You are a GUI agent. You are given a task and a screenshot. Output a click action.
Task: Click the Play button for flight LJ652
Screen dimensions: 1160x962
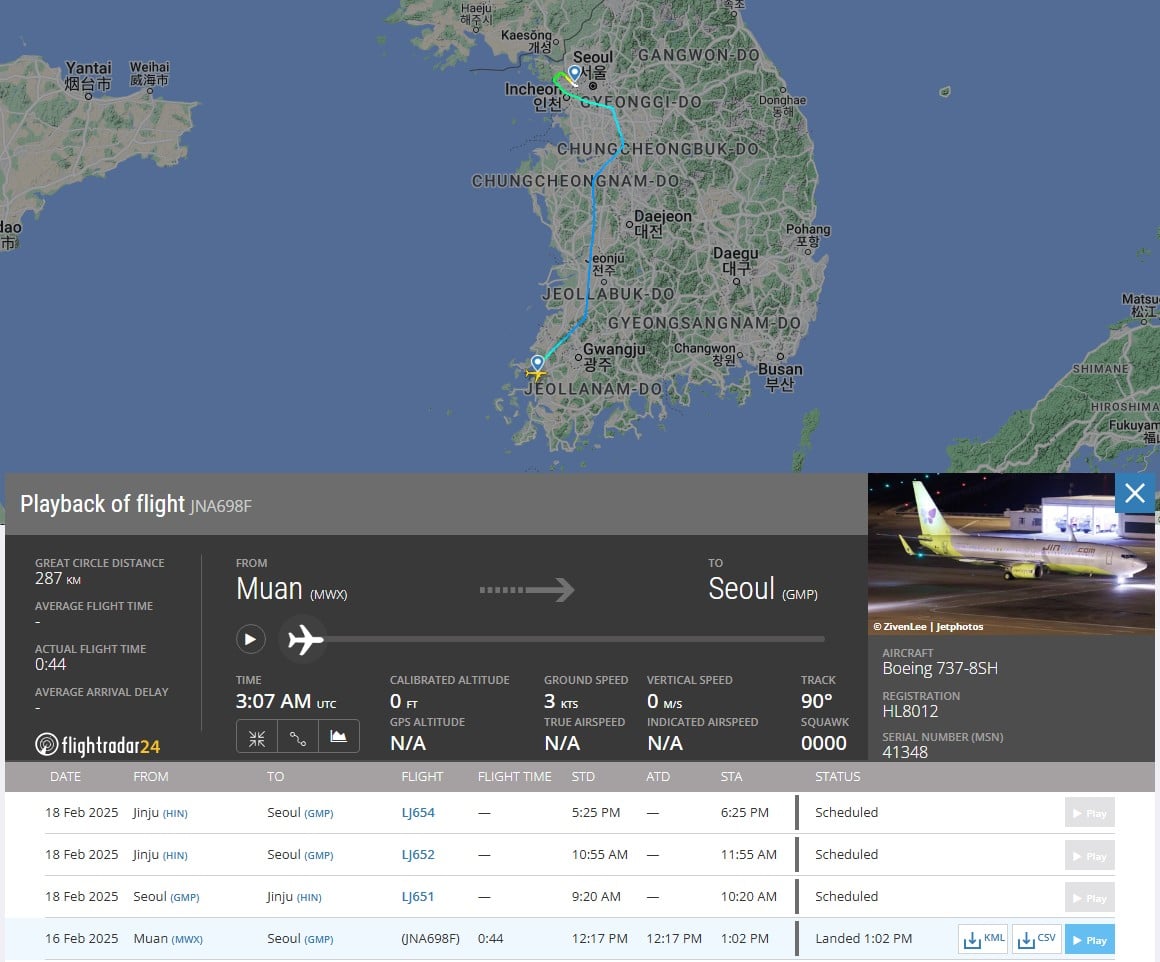click(1090, 855)
